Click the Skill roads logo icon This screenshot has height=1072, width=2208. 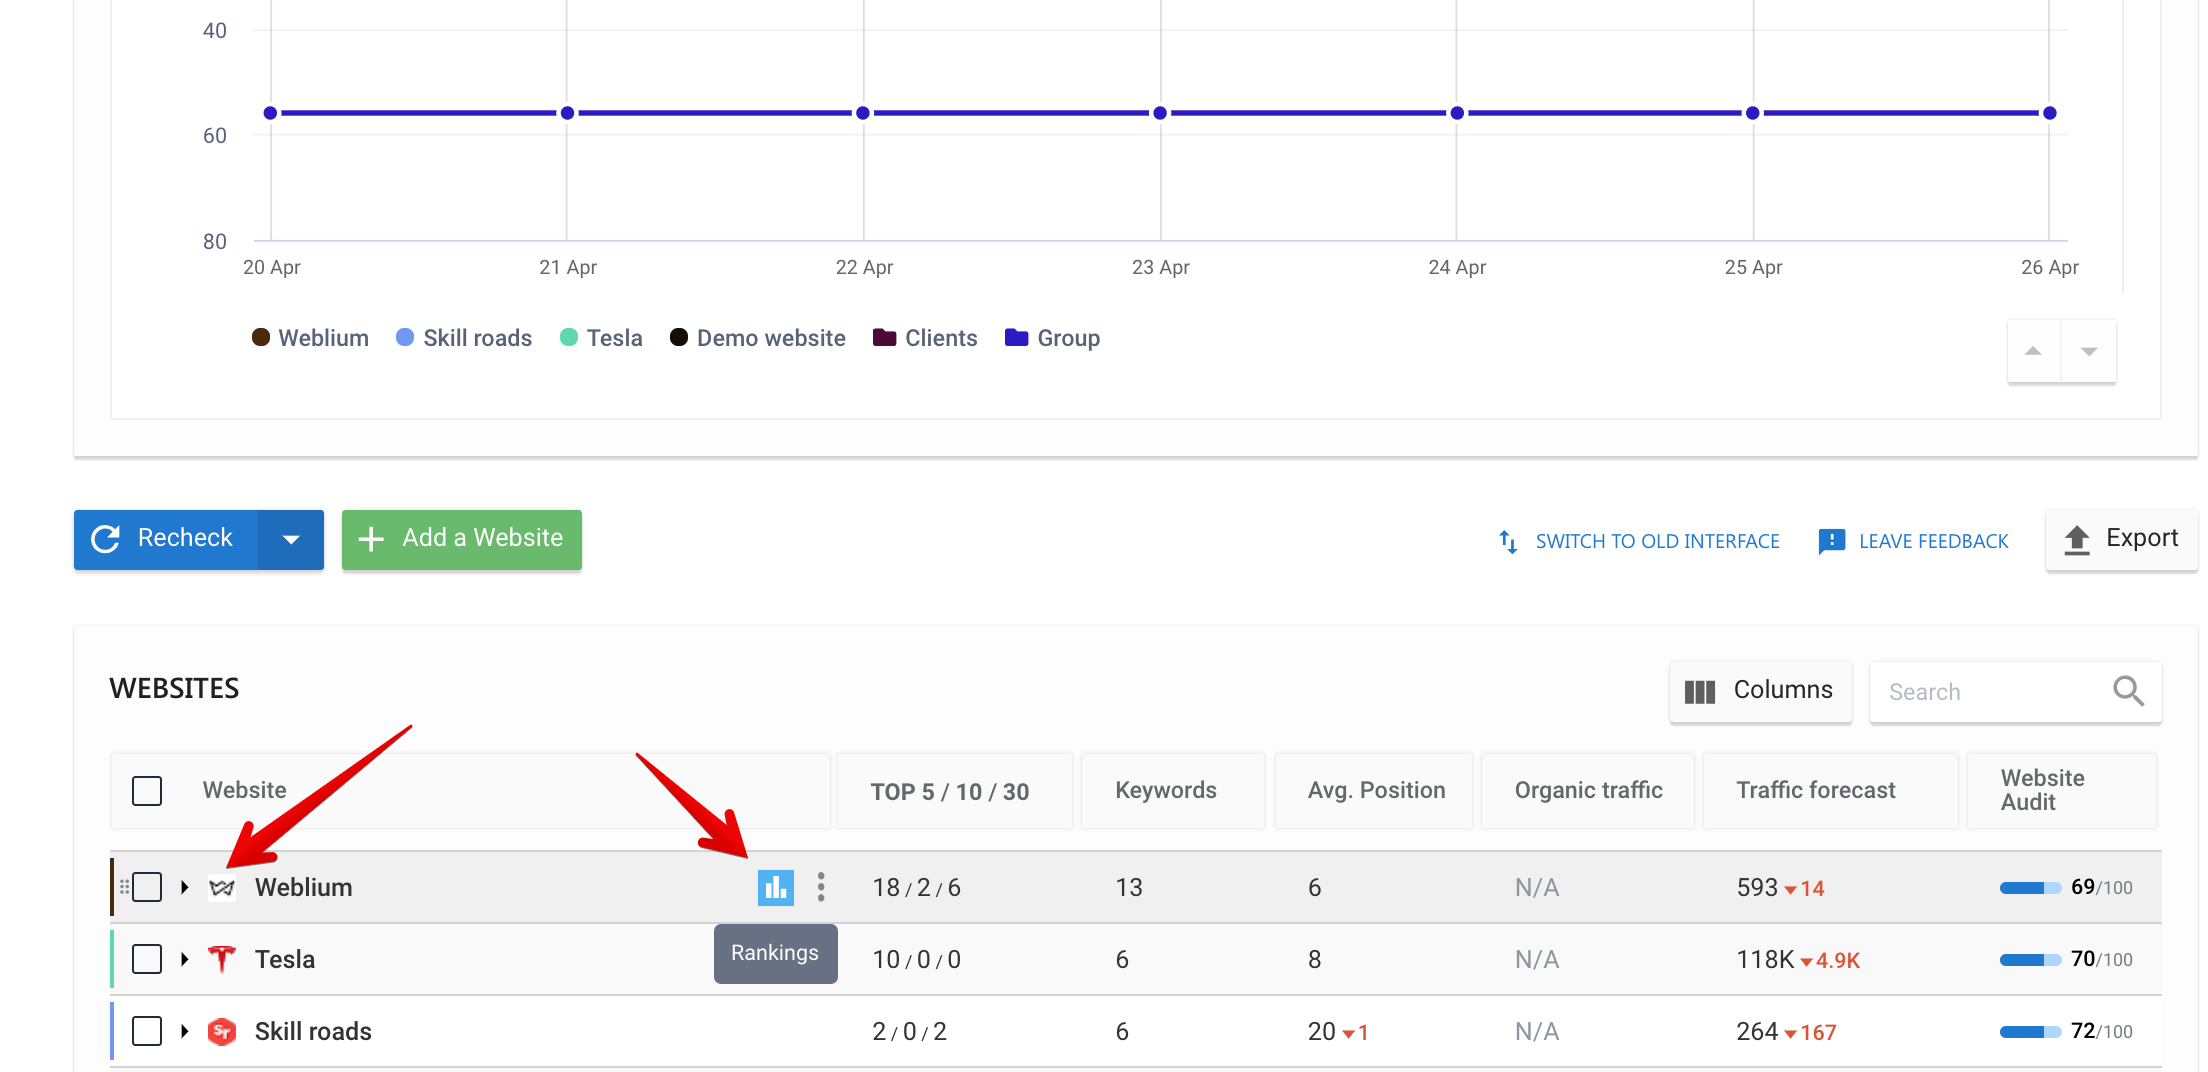pyautogui.click(x=222, y=1031)
